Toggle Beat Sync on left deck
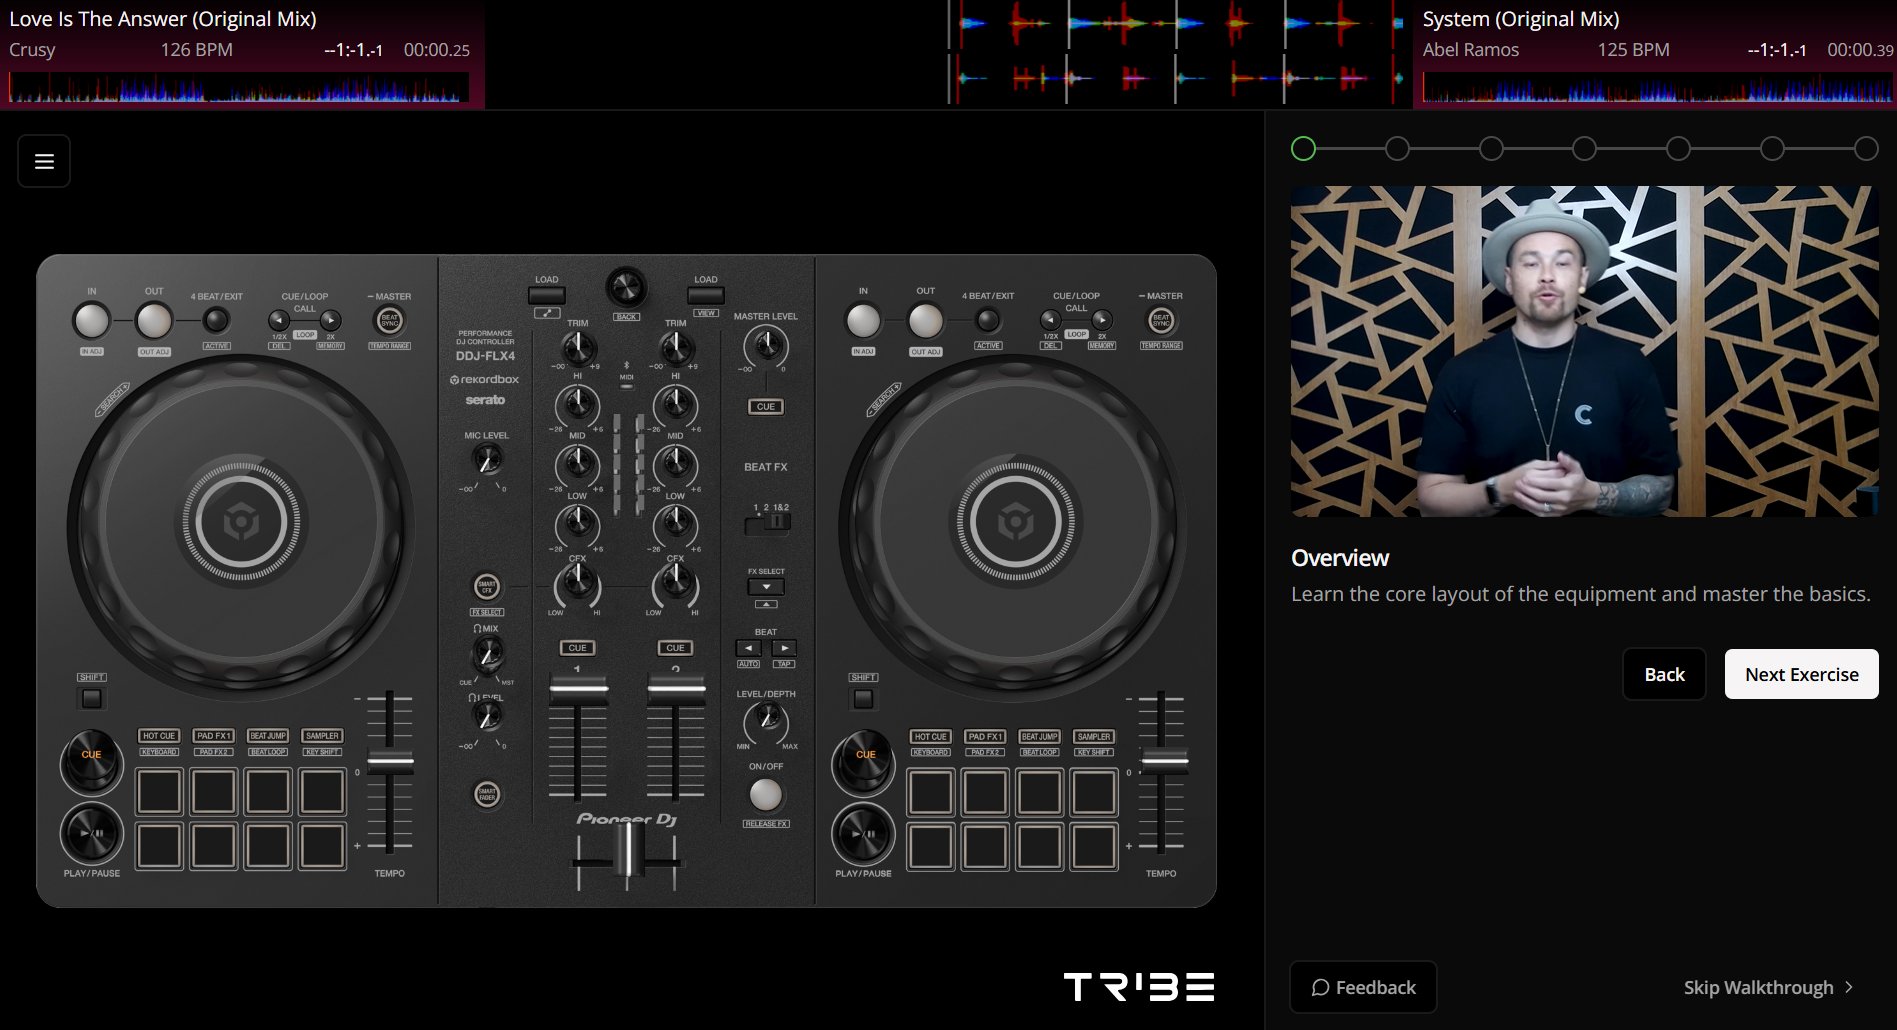Image resolution: width=1897 pixels, height=1030 pixels. click(390, 320)
